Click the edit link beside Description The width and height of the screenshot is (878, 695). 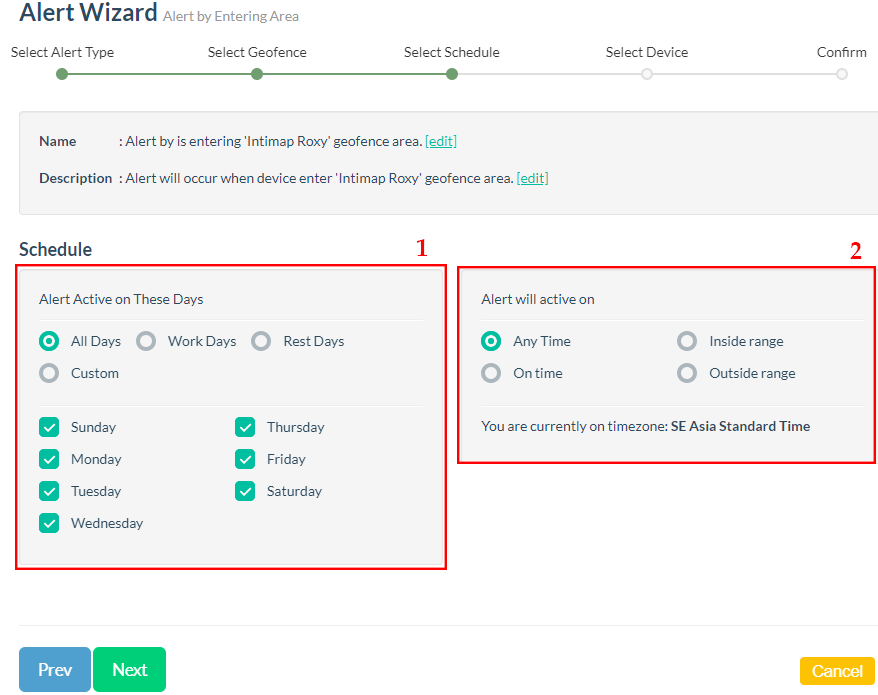click(x=532, y=178)
